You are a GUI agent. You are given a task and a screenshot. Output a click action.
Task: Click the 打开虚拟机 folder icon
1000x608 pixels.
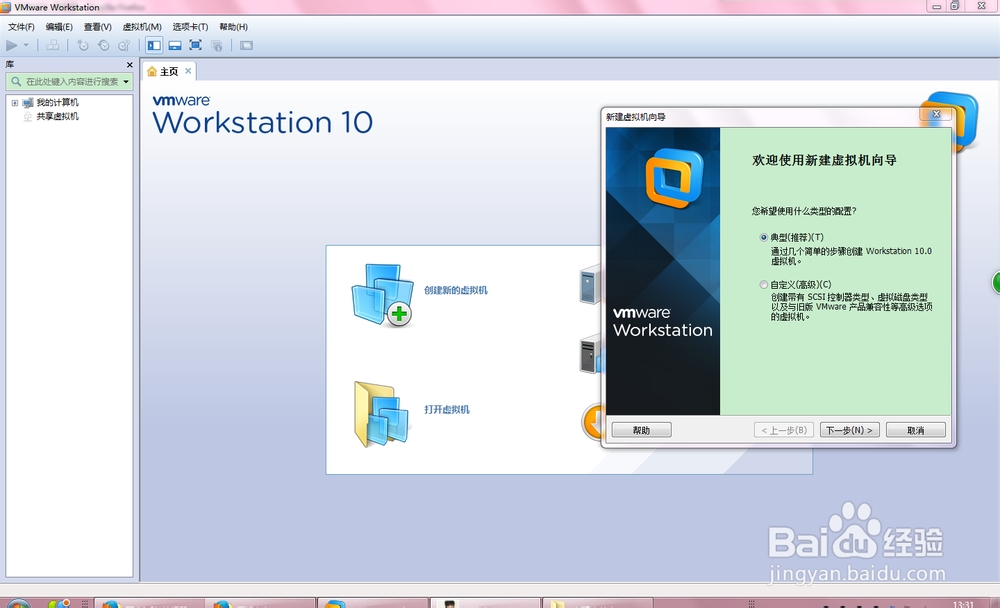point(381,413)
